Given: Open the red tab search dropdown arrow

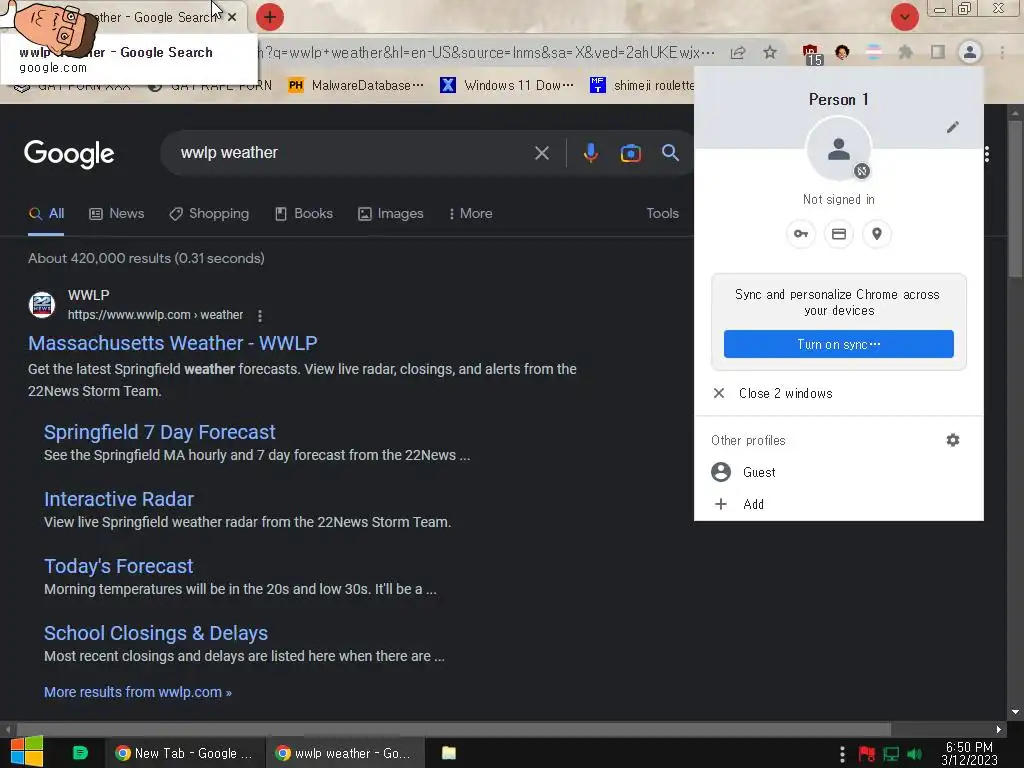Looking at the screenshot, I should point(904,17).
